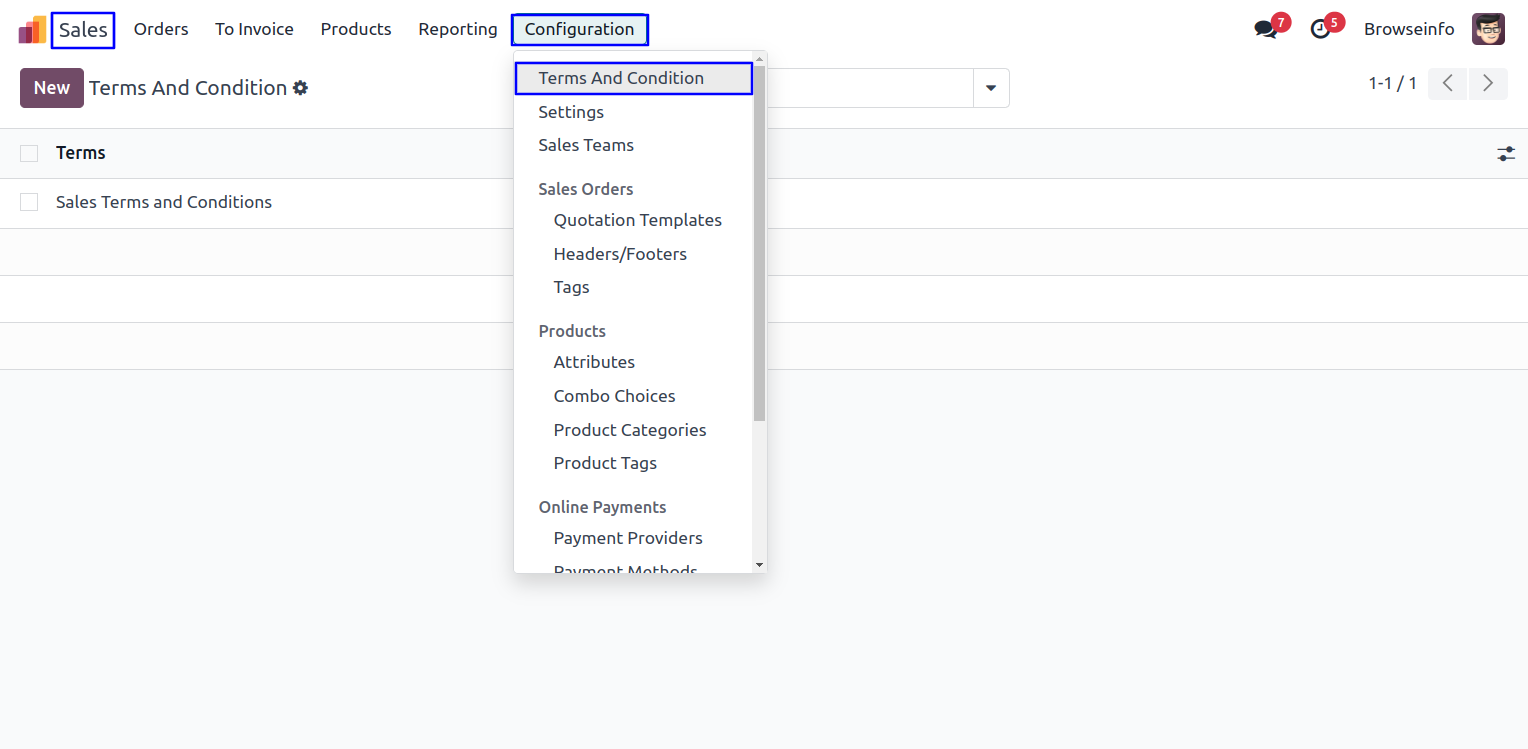Click the gear icon beside Terms And Condition
The width and height of the screenshot is (1528, 749).
(300, 88)
